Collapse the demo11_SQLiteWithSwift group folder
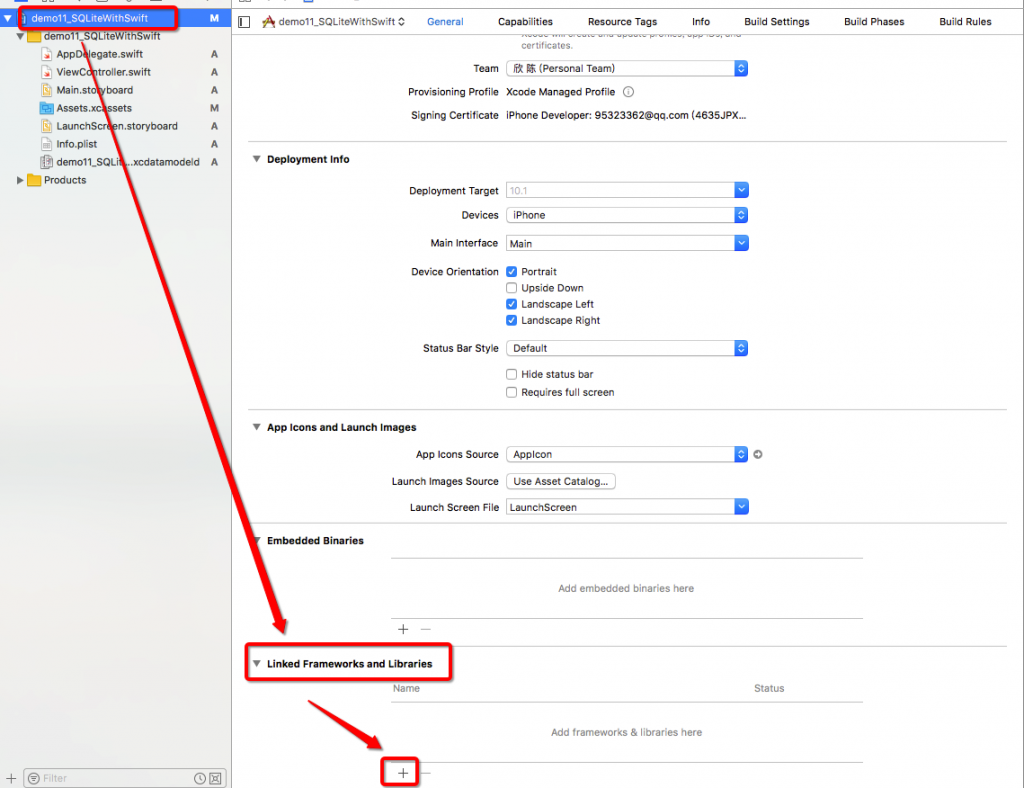 [20, 36]
